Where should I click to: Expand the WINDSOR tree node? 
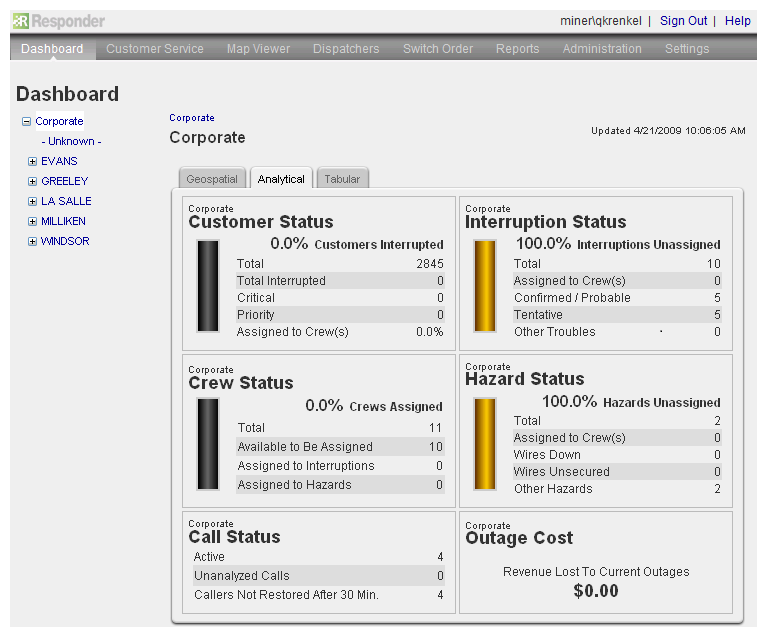tap(32, 242)
